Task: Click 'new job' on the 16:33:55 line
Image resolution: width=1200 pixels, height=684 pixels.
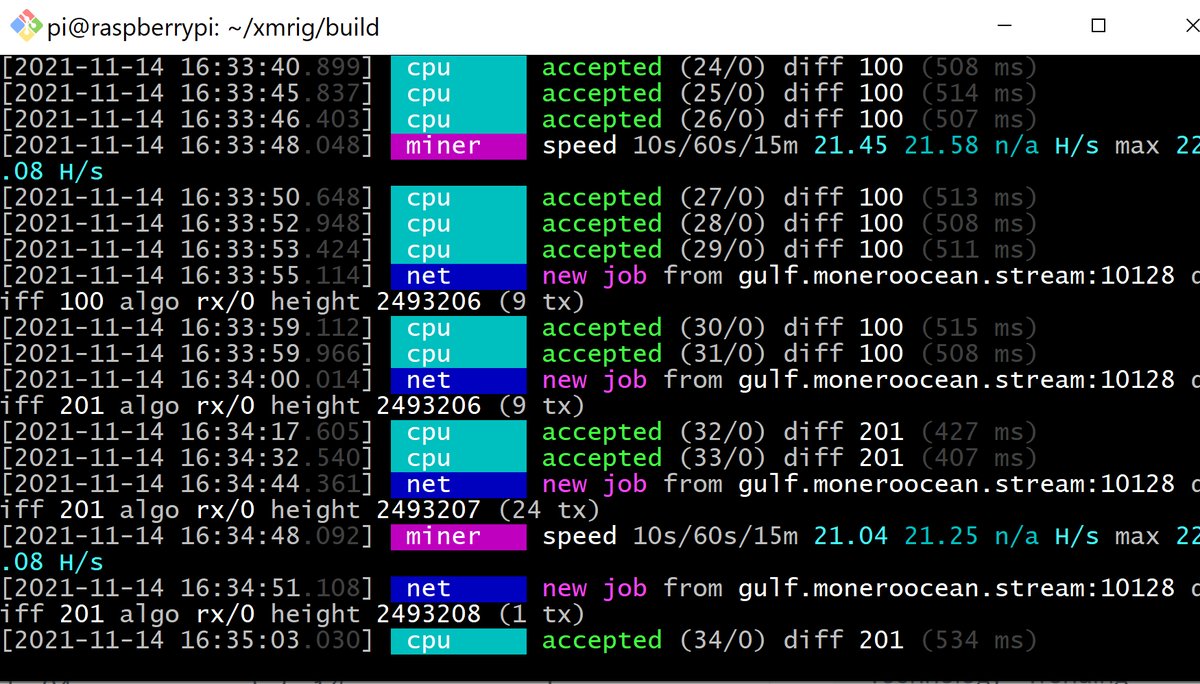Action: coord(594,276)
